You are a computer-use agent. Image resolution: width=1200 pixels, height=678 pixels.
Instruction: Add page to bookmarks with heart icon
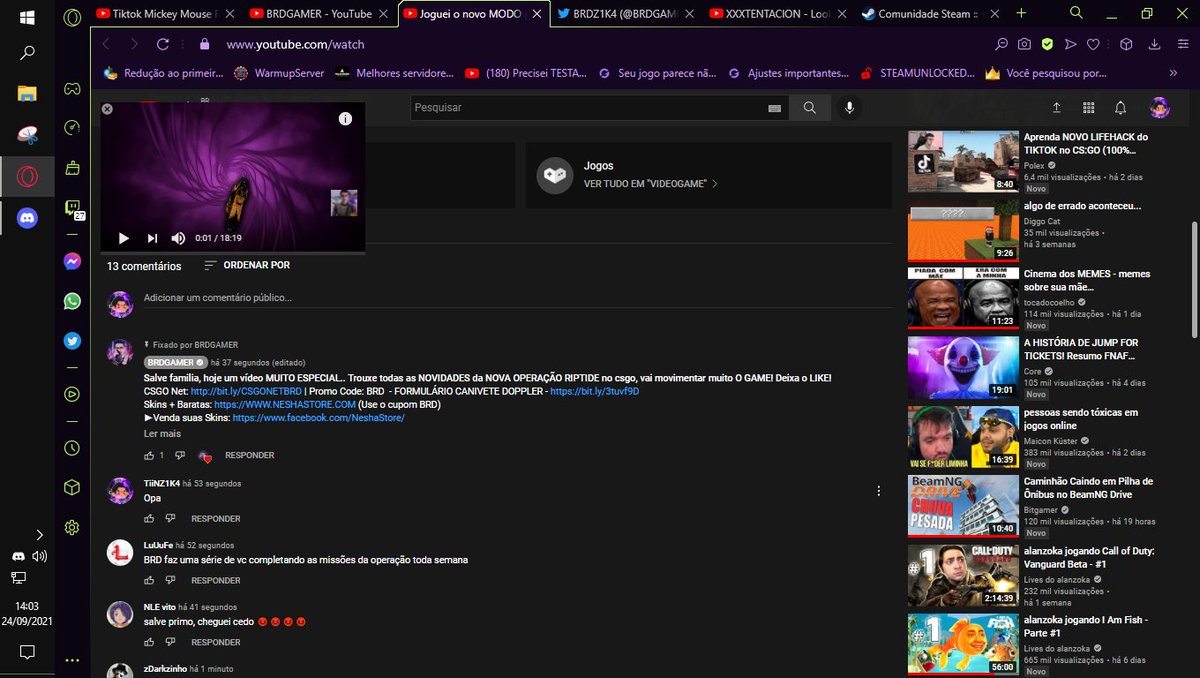1093,45
